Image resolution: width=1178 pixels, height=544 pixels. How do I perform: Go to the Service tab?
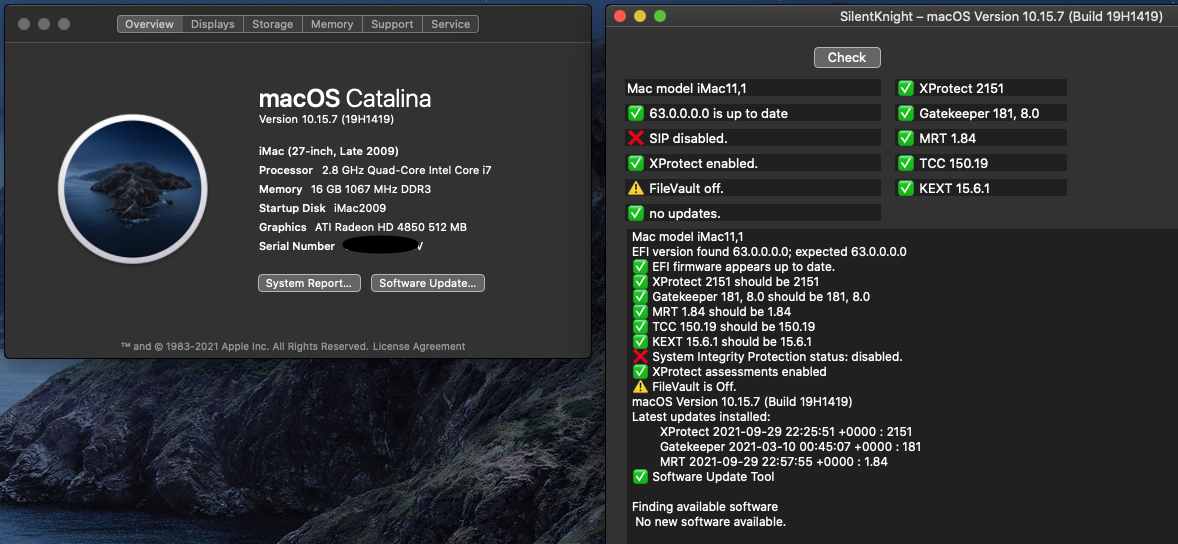pyautogui.click(x=451, y=24)
